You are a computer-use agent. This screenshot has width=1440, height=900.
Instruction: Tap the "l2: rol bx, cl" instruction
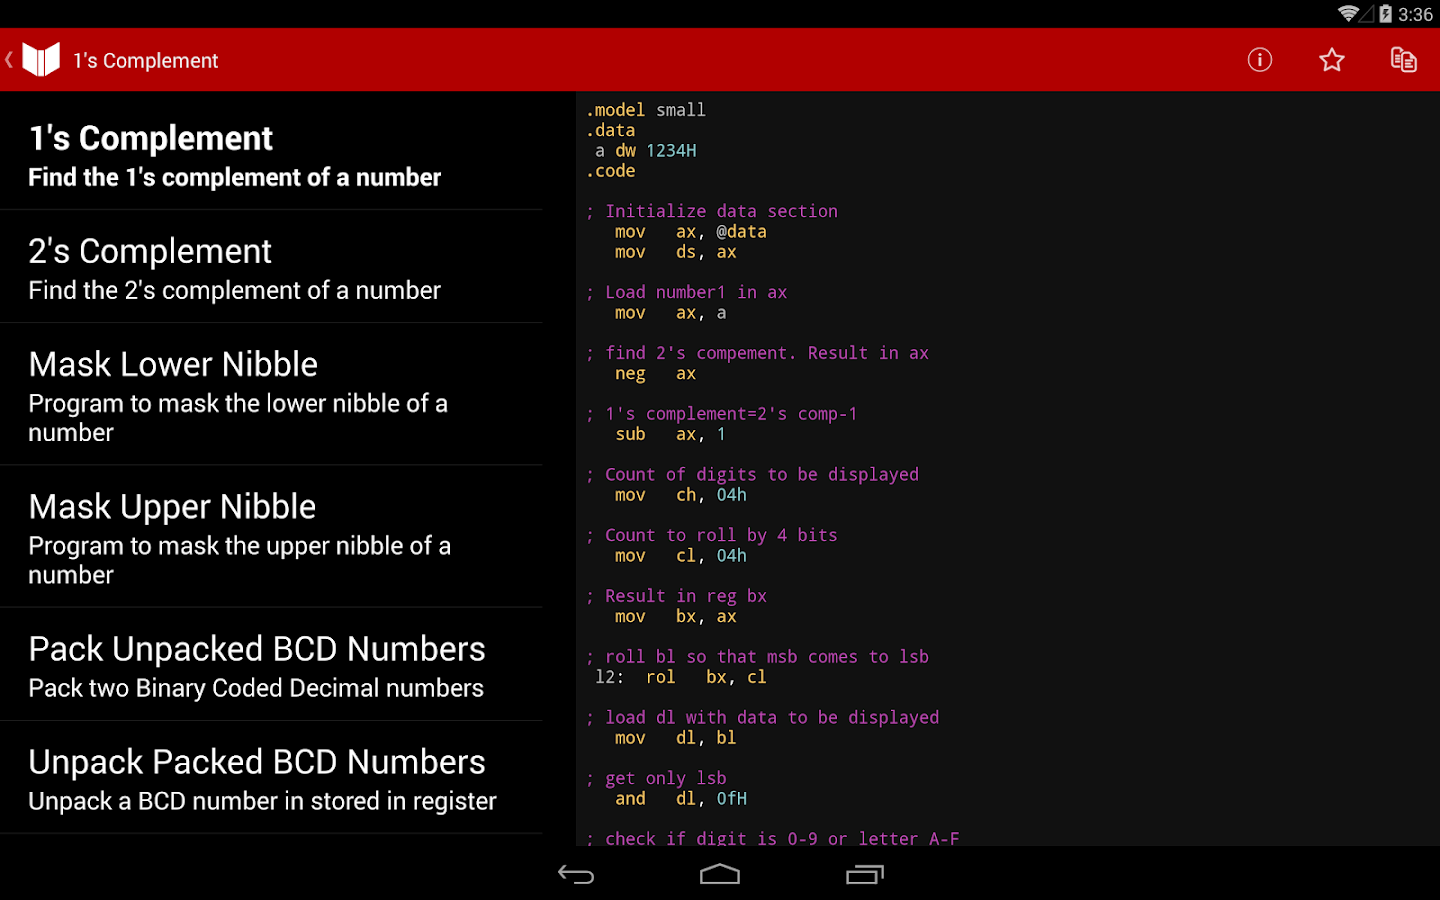681,677
